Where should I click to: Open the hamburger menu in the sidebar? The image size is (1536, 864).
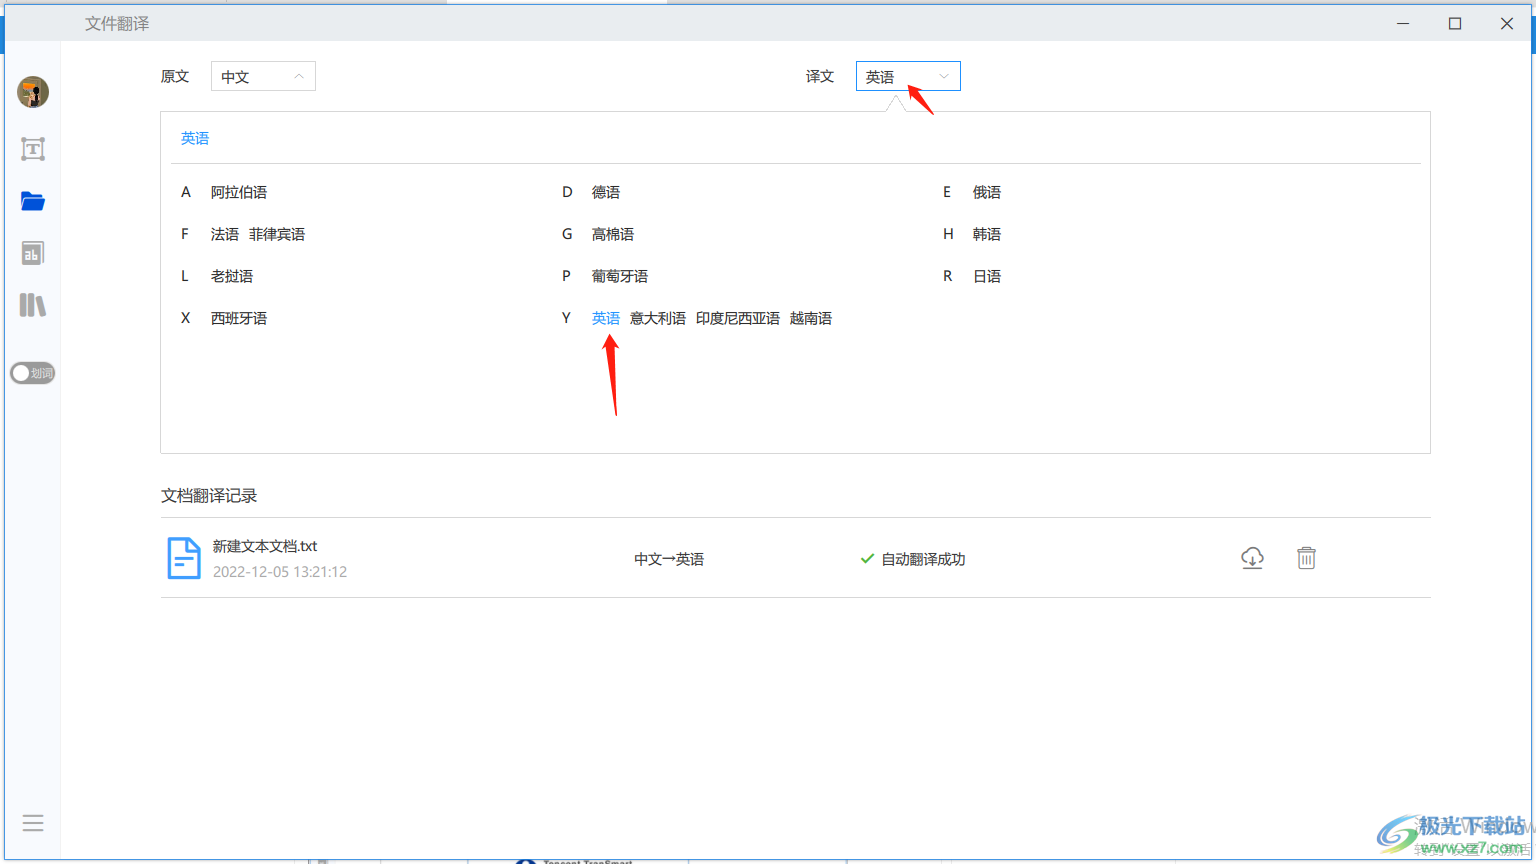[33, 823]
